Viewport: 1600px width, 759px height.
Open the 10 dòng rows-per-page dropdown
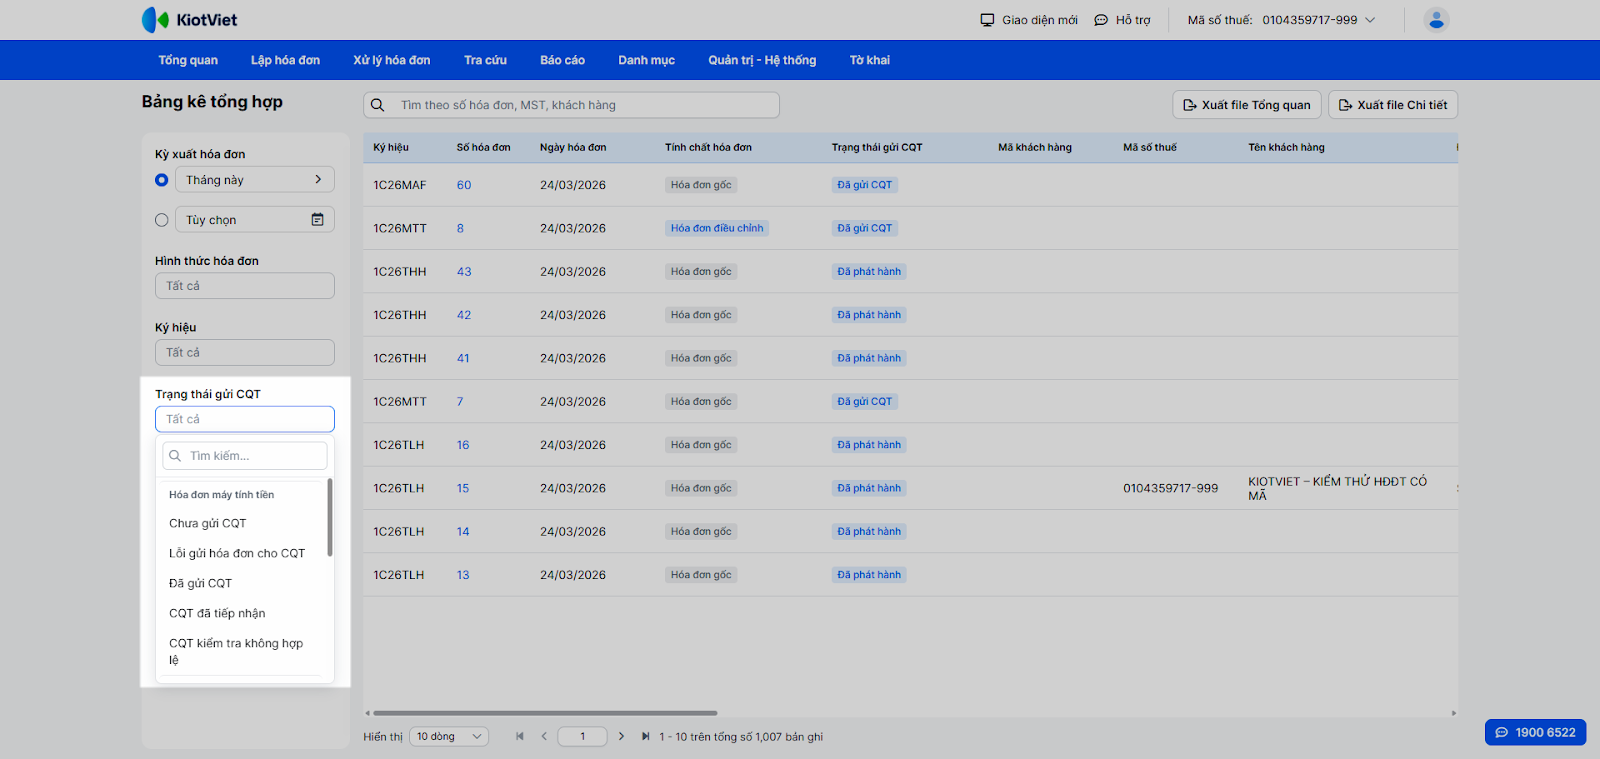point(448,737)
